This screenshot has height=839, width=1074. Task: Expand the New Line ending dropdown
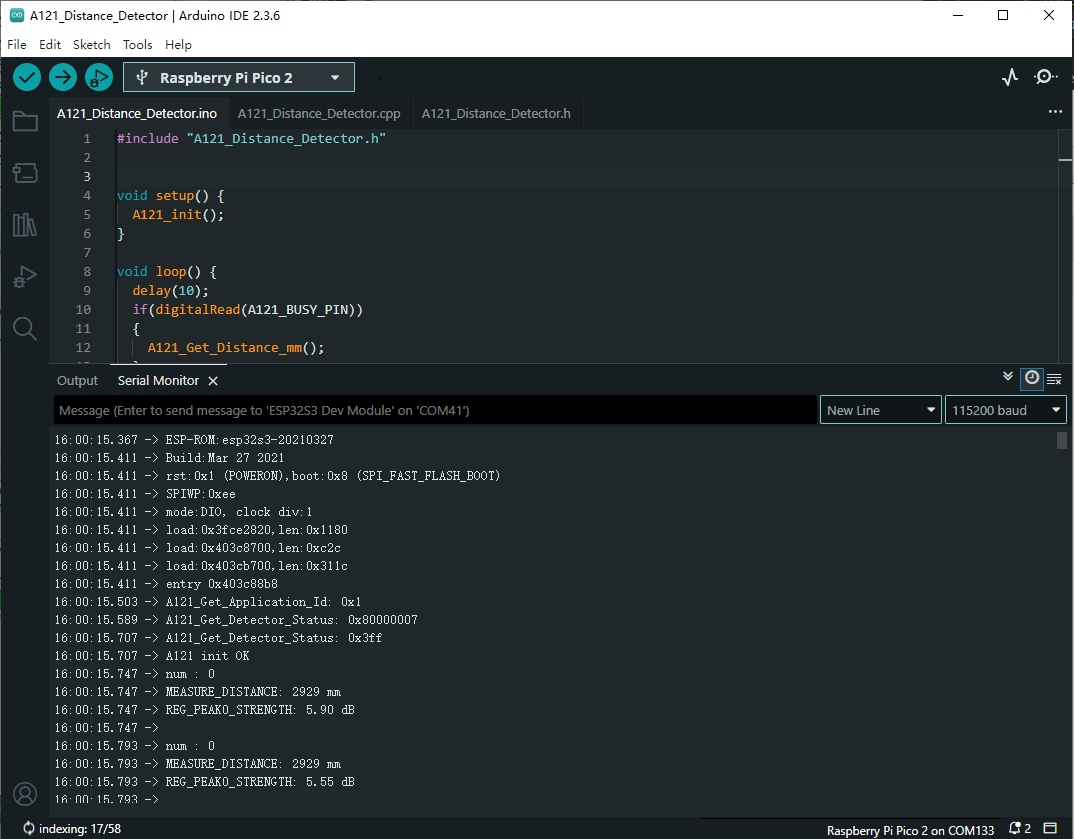[x=880, y=410]
